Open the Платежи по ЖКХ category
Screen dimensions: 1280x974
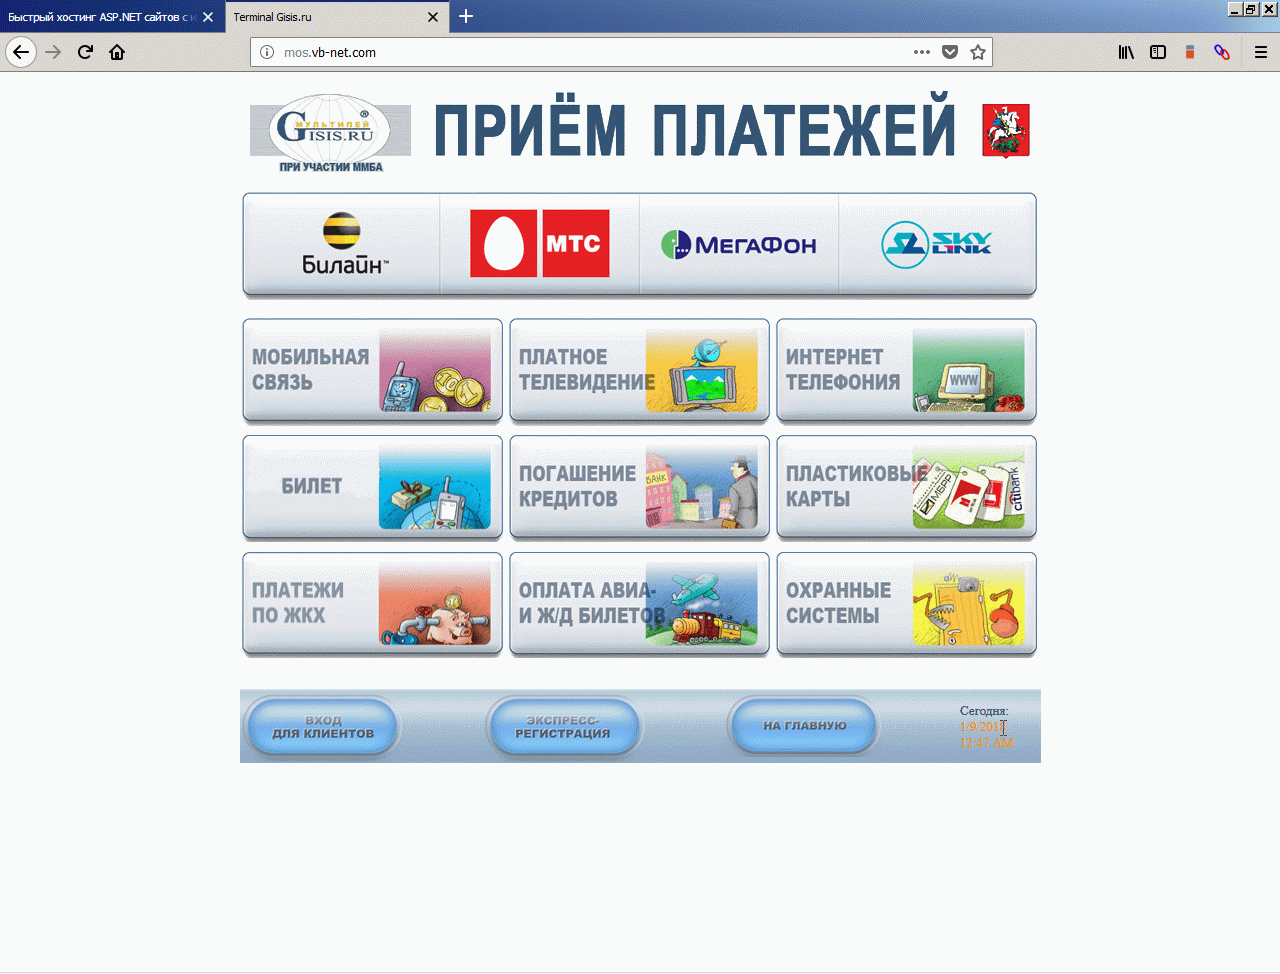coord(373,604)
